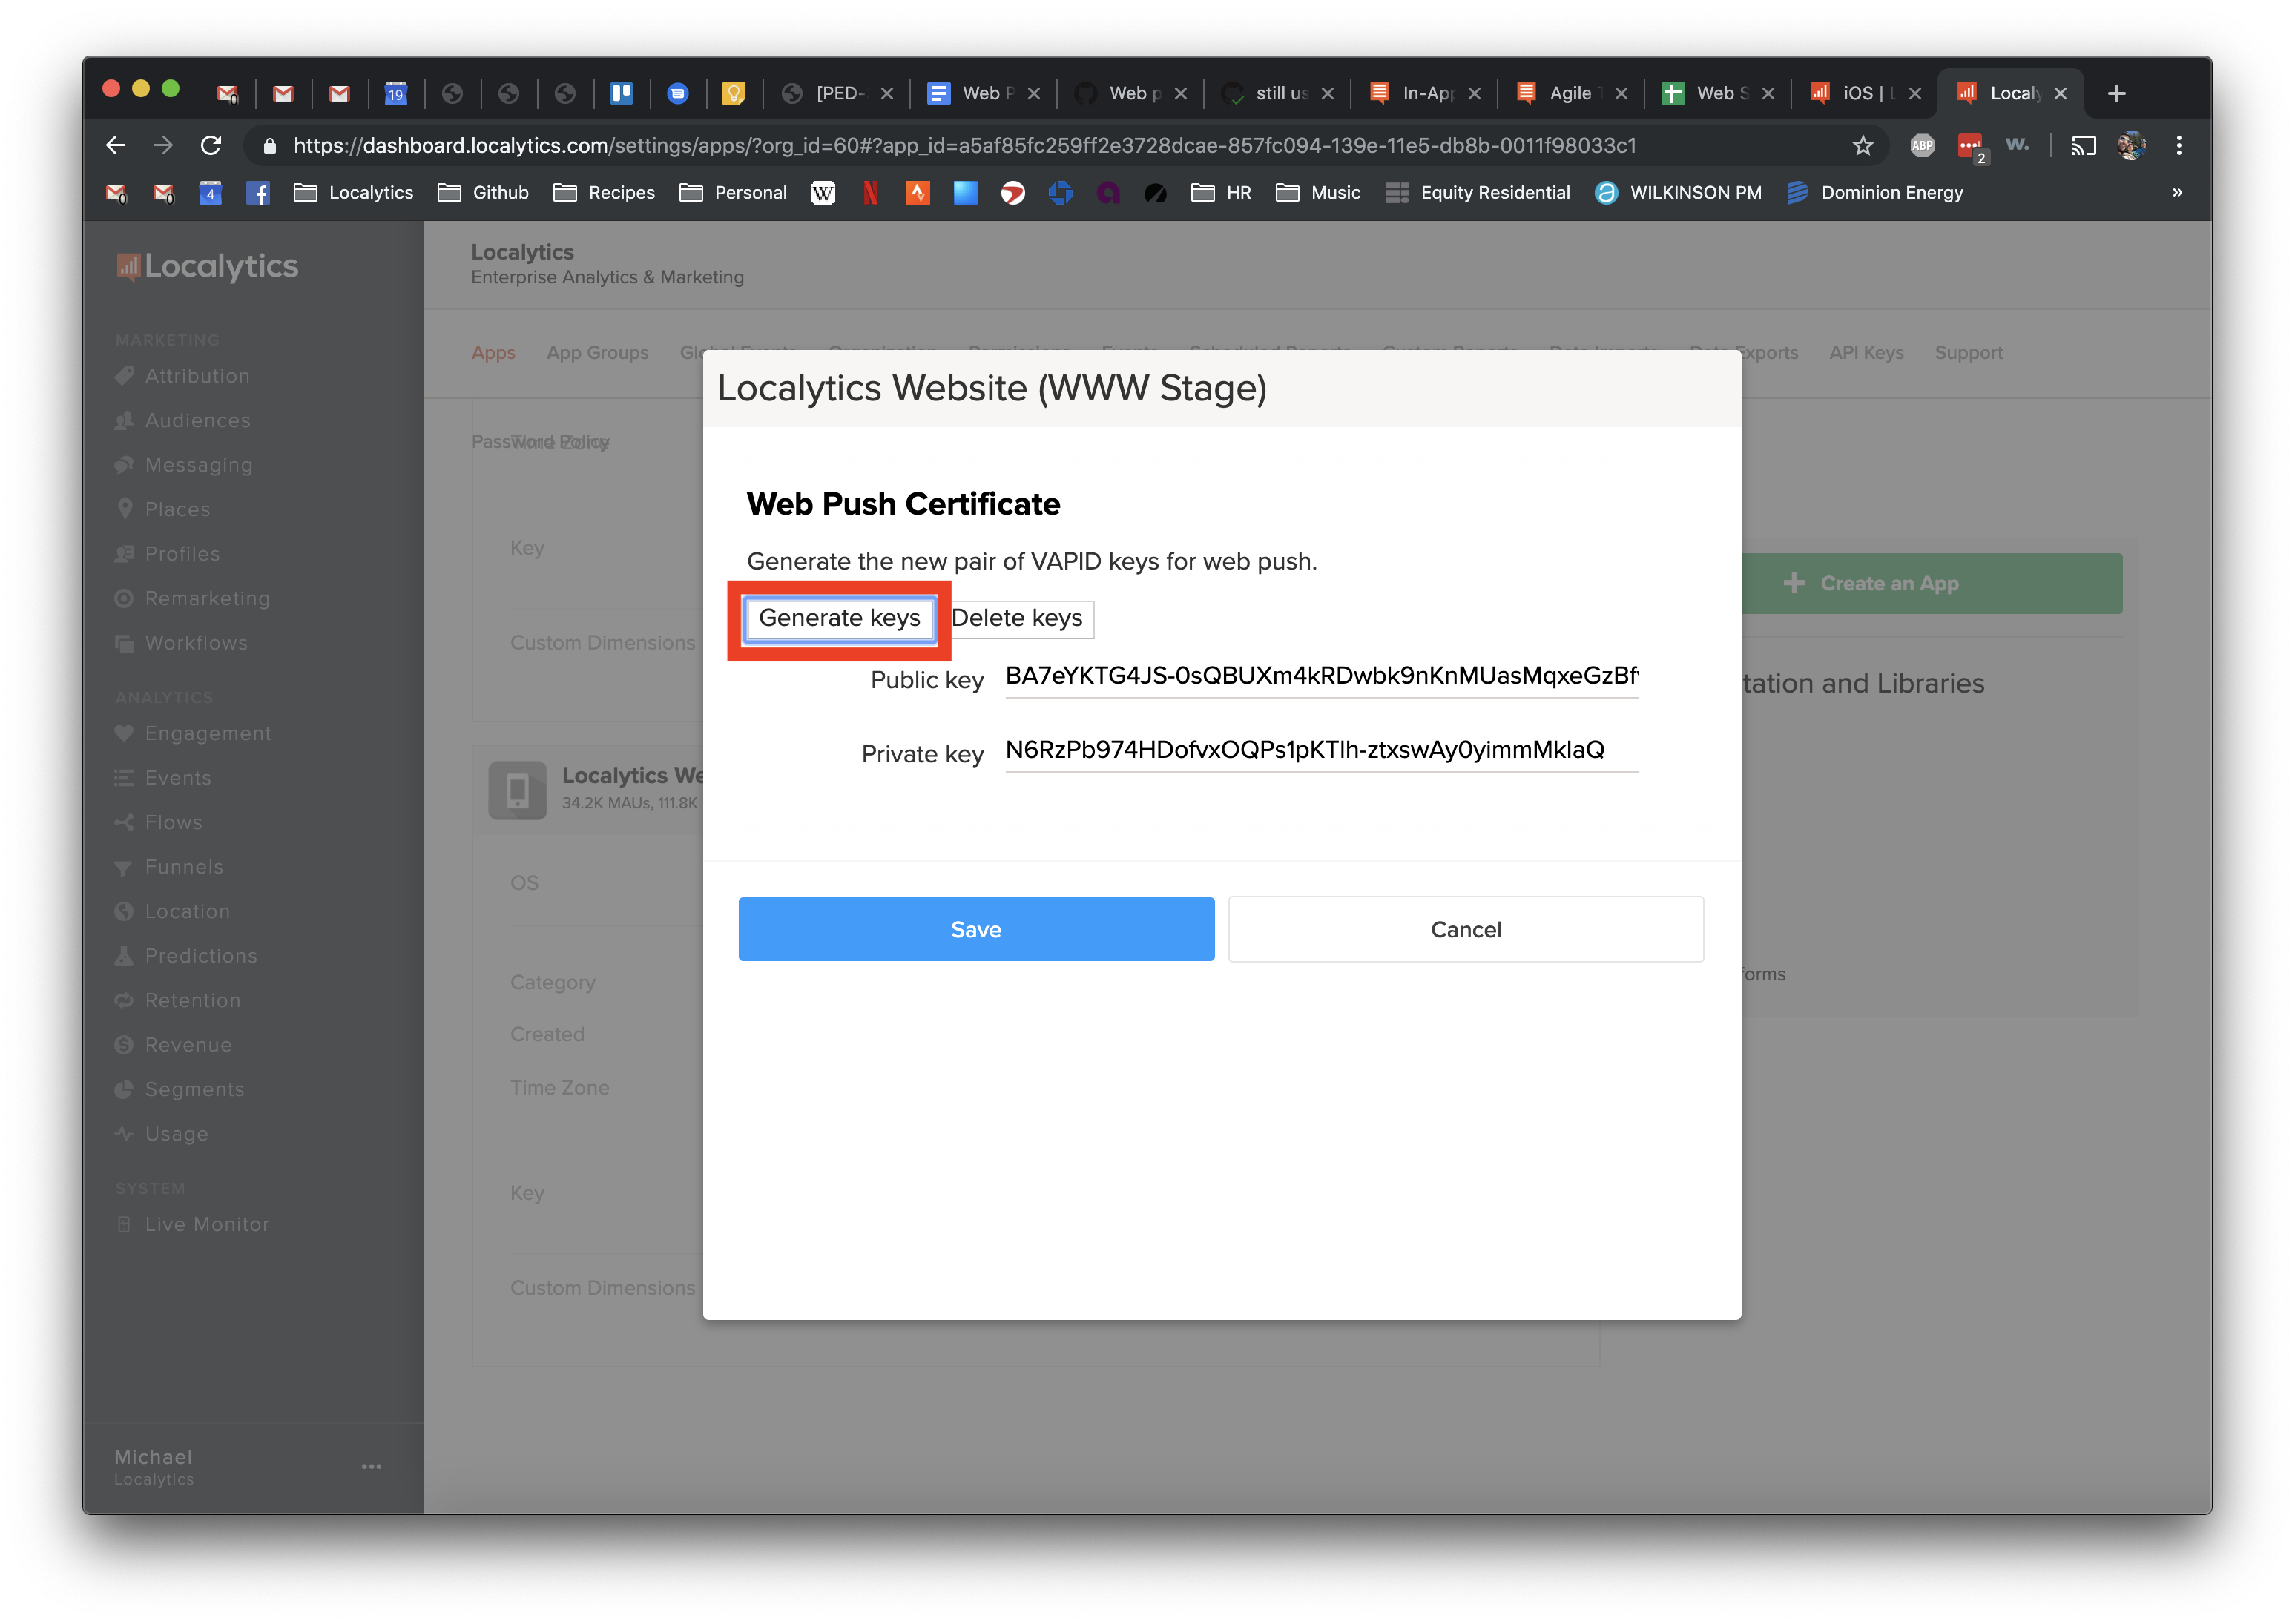Open the HR bookmarks folder
The height and width of the screenshot is (1624, 2295).
point(1221,193)
